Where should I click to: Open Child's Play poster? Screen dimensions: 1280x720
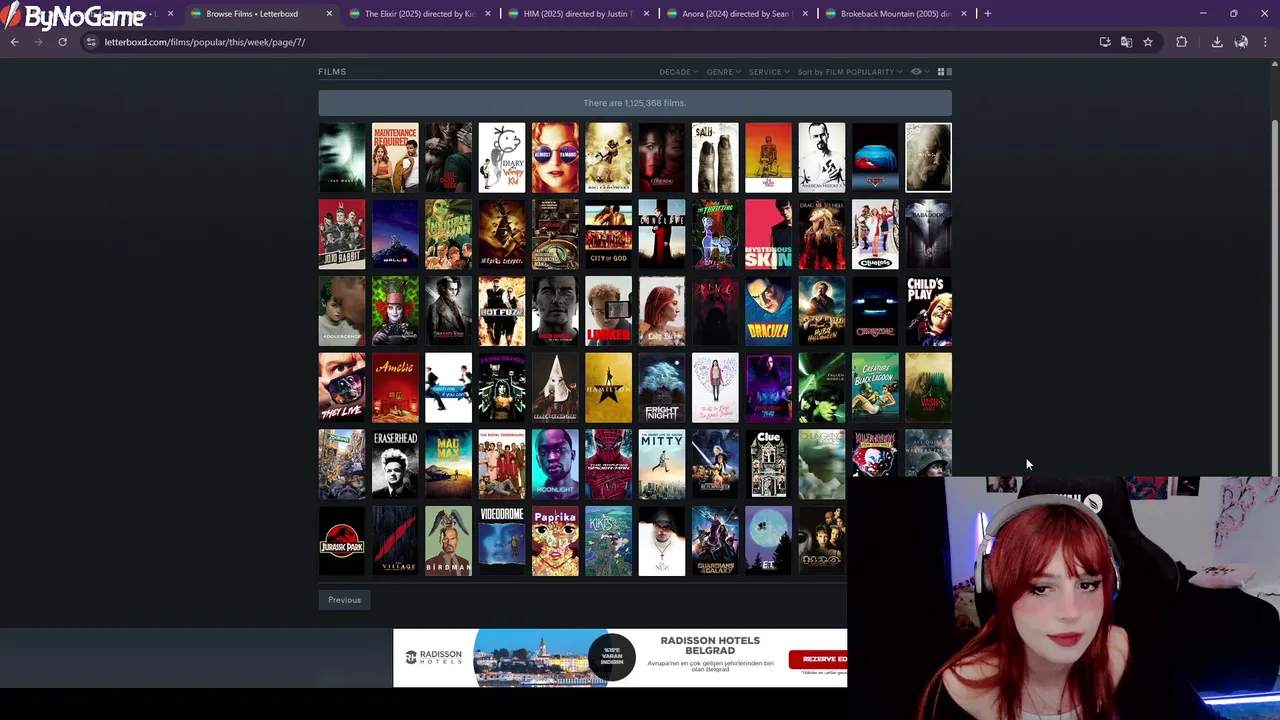(928, 311)
